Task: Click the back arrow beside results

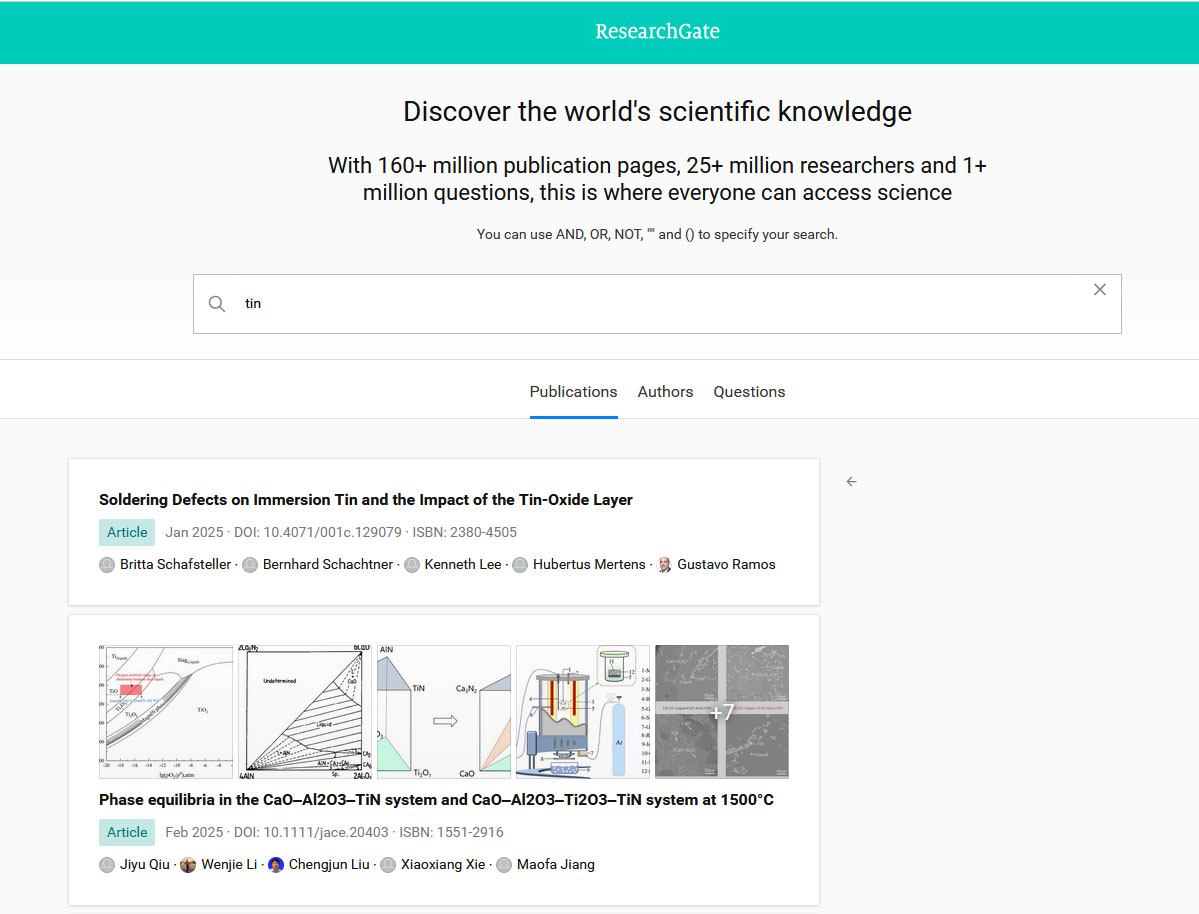Action: 852,481
